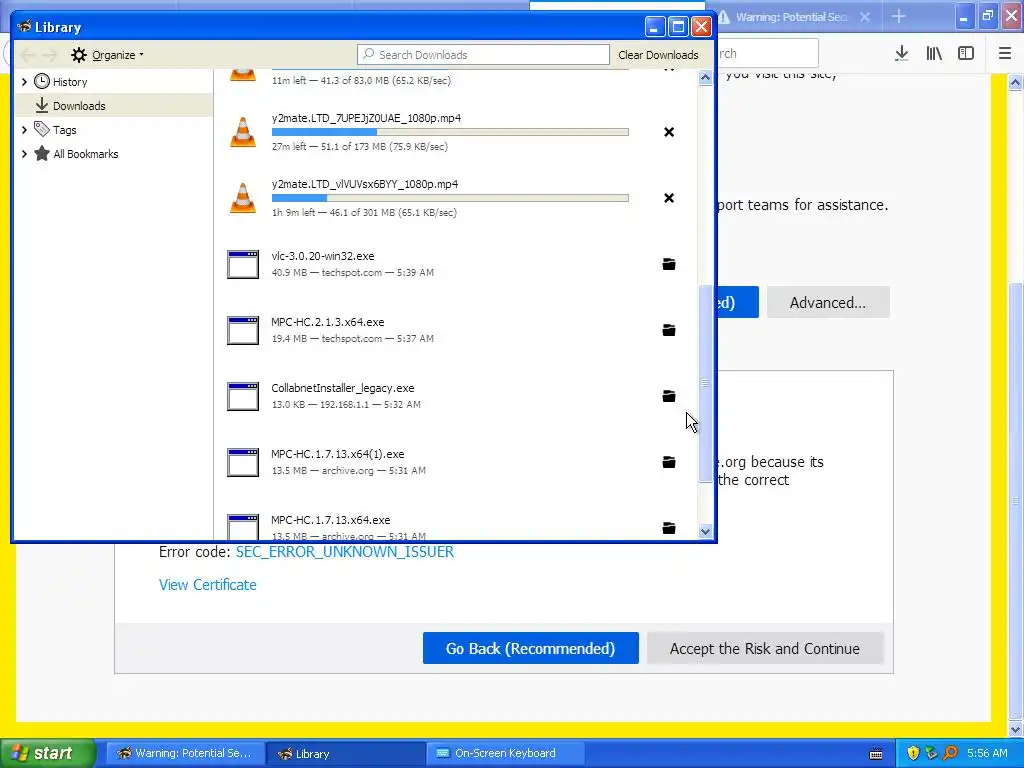
Task: Open the Windows start button
Action: coord(48,753)
